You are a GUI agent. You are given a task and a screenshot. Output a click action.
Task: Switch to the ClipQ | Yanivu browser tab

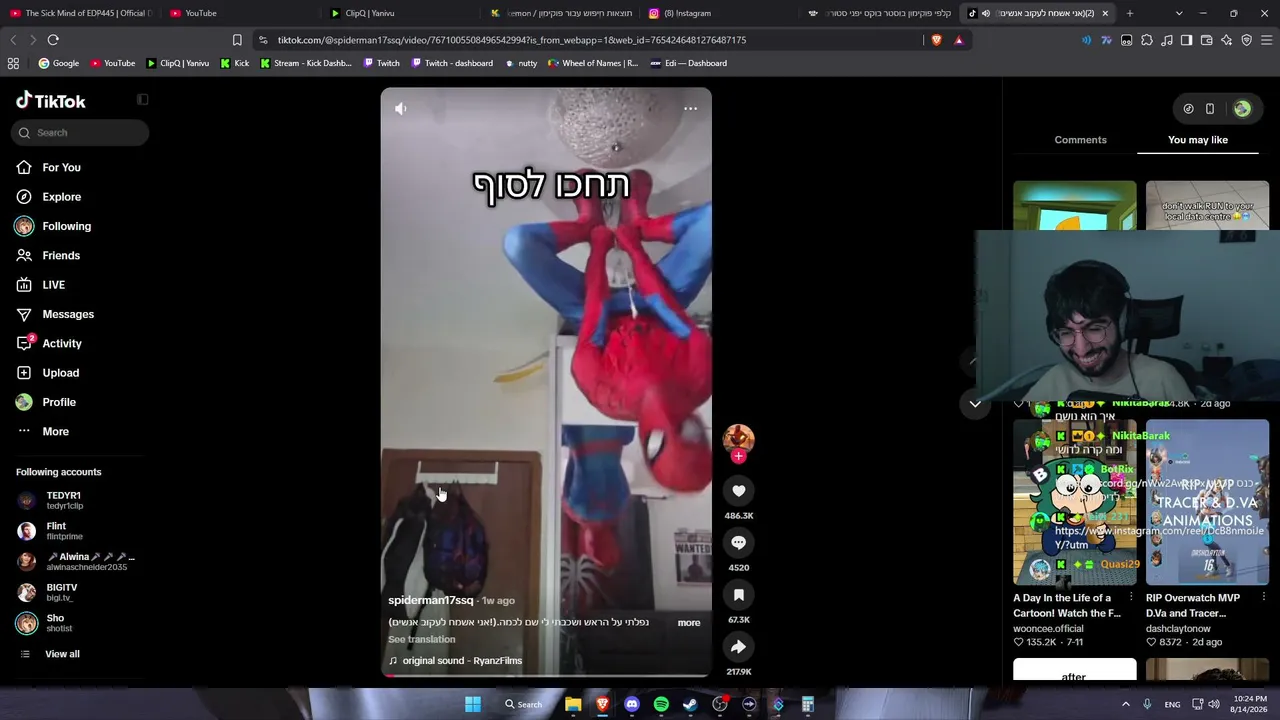(x=400, y=13)
